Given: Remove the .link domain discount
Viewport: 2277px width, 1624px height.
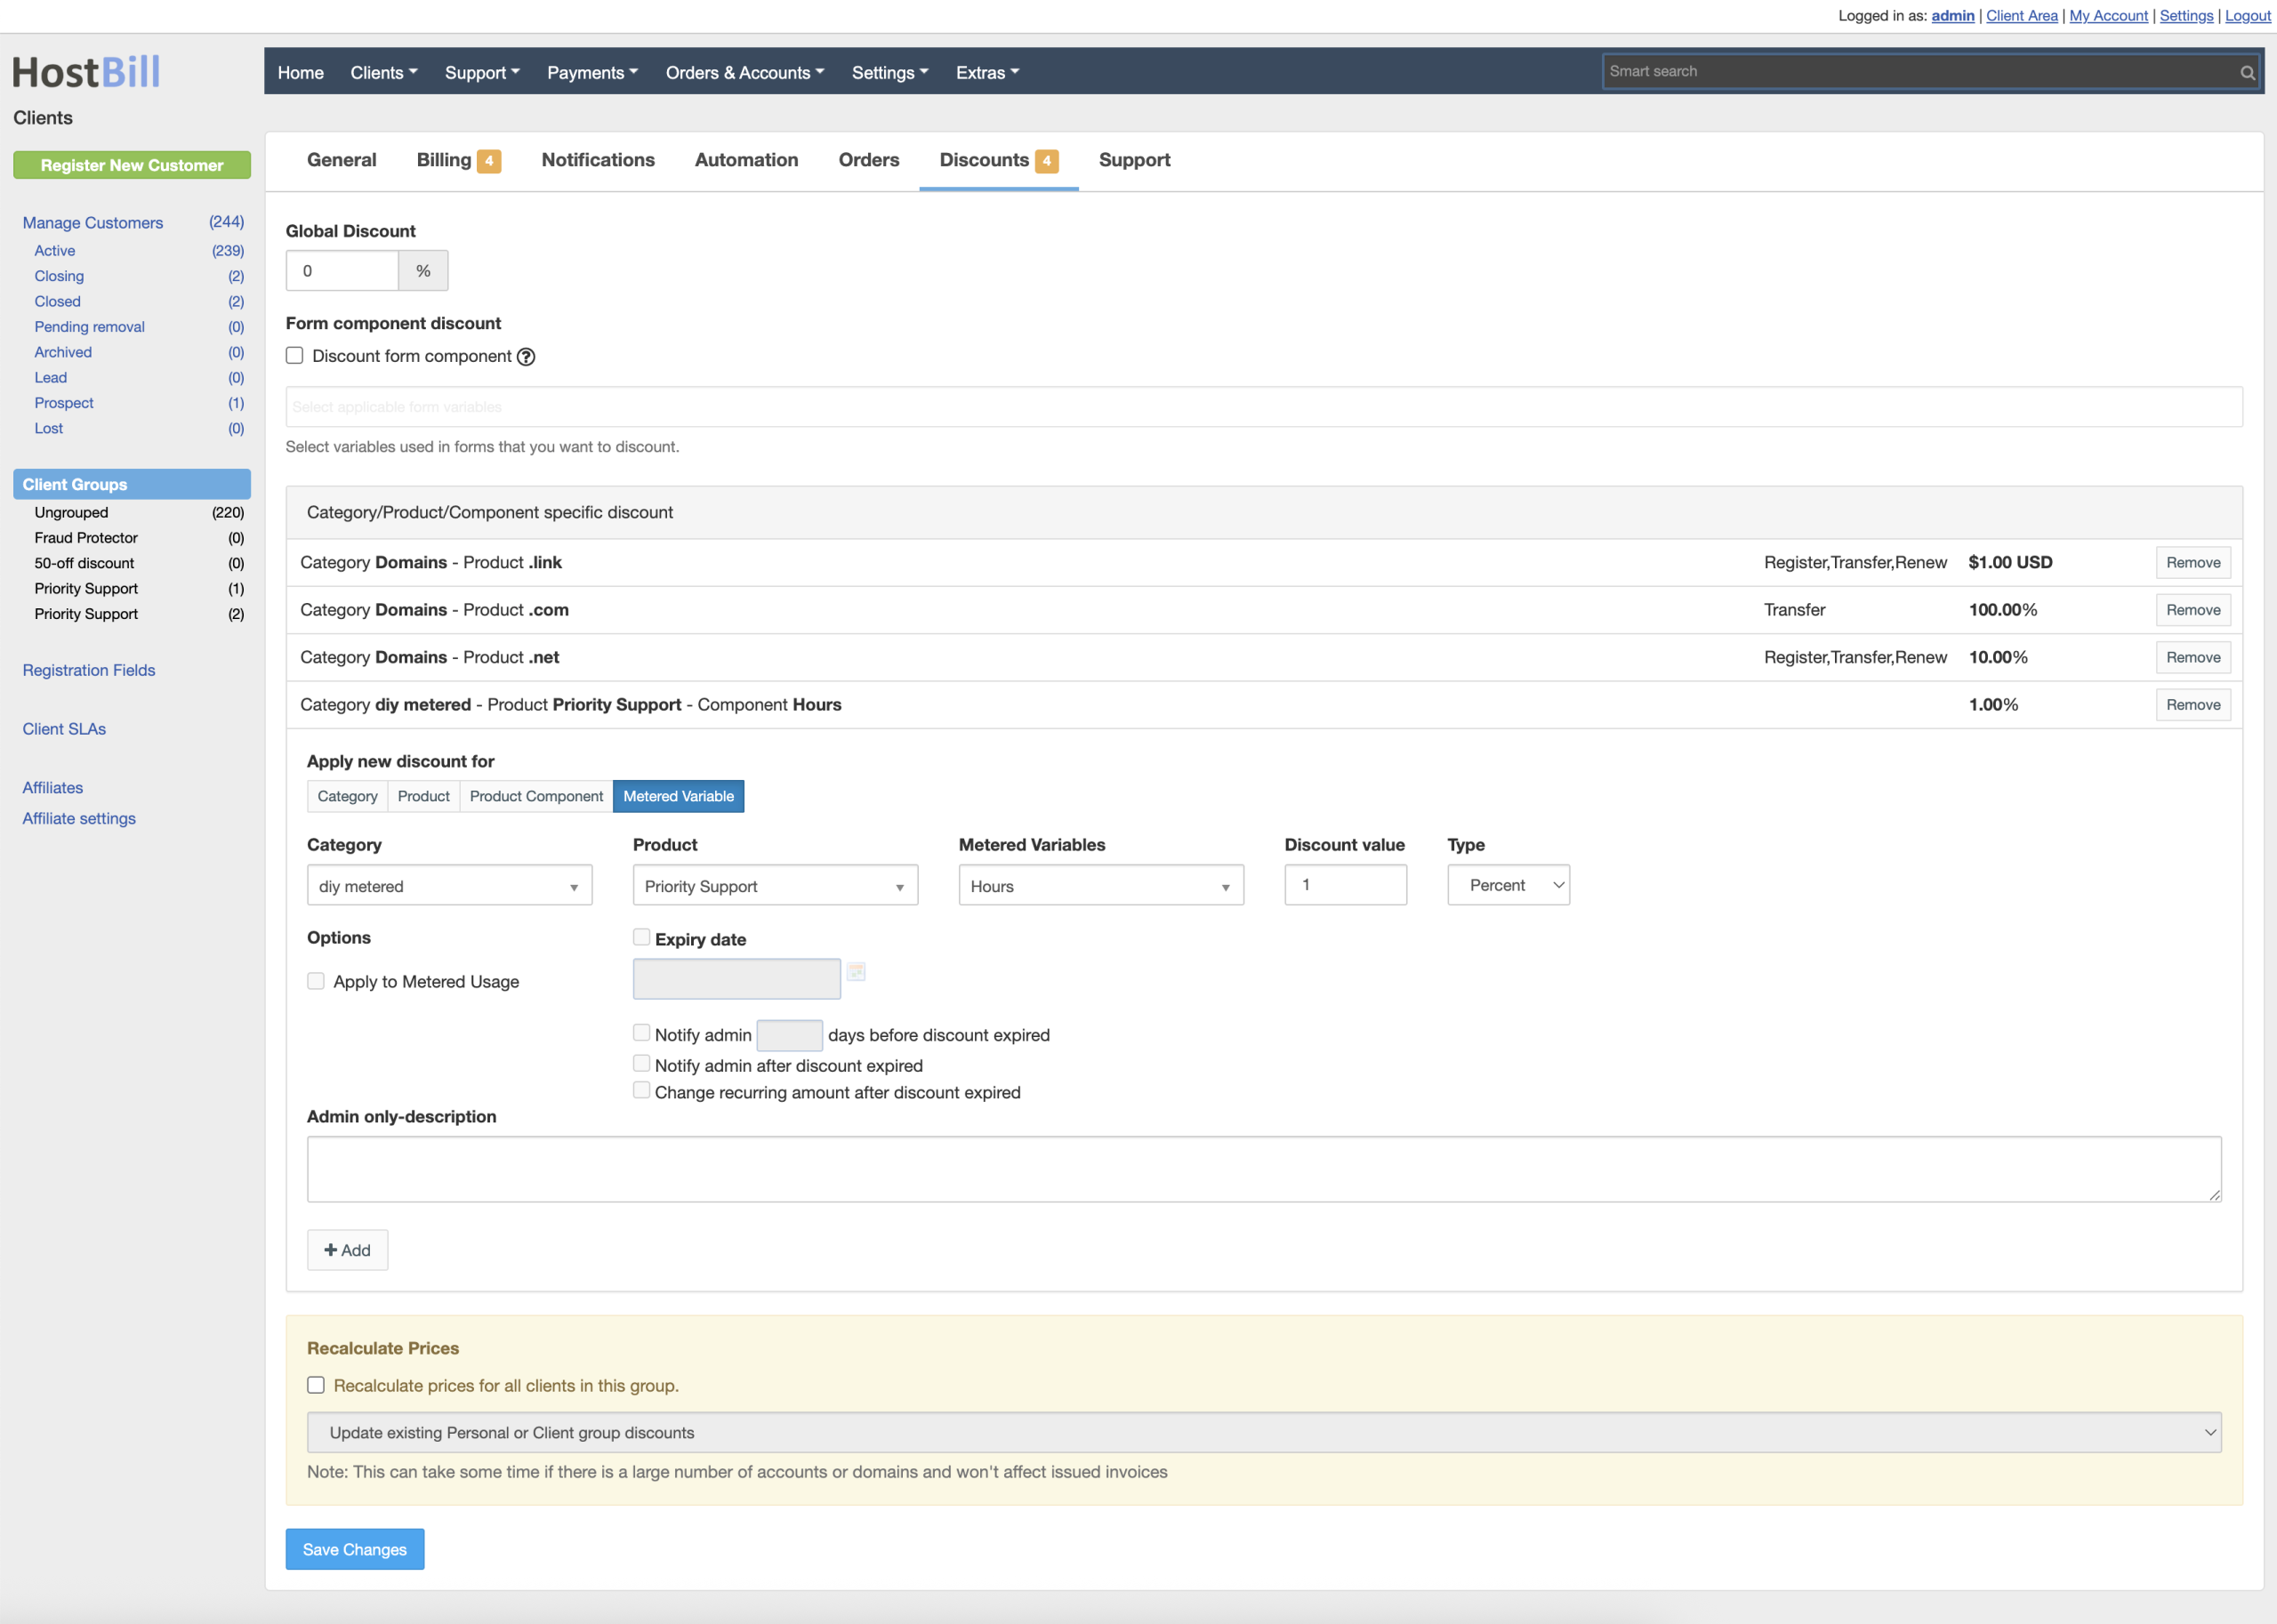Looking at the screenshot, I should (x=2194, y=563).
